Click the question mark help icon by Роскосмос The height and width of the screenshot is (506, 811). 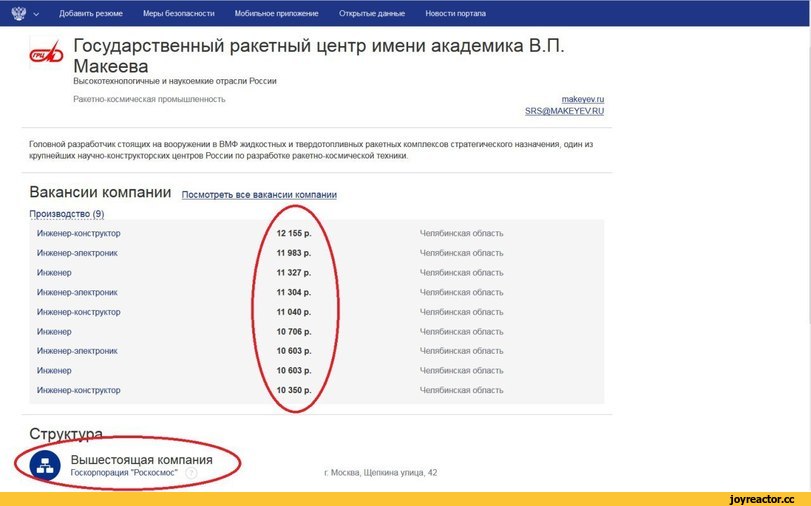coord(191,473)
